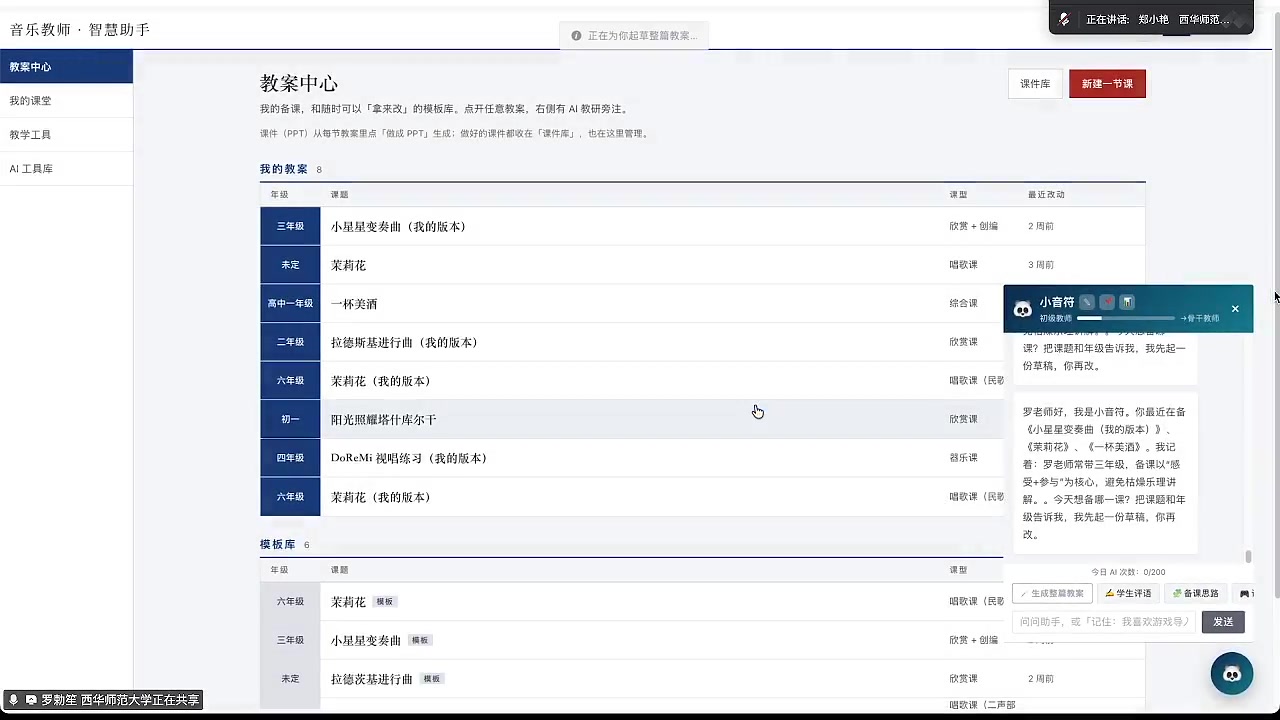
Task: Click the 初一 grade tag
Action: tap(290, 420)
